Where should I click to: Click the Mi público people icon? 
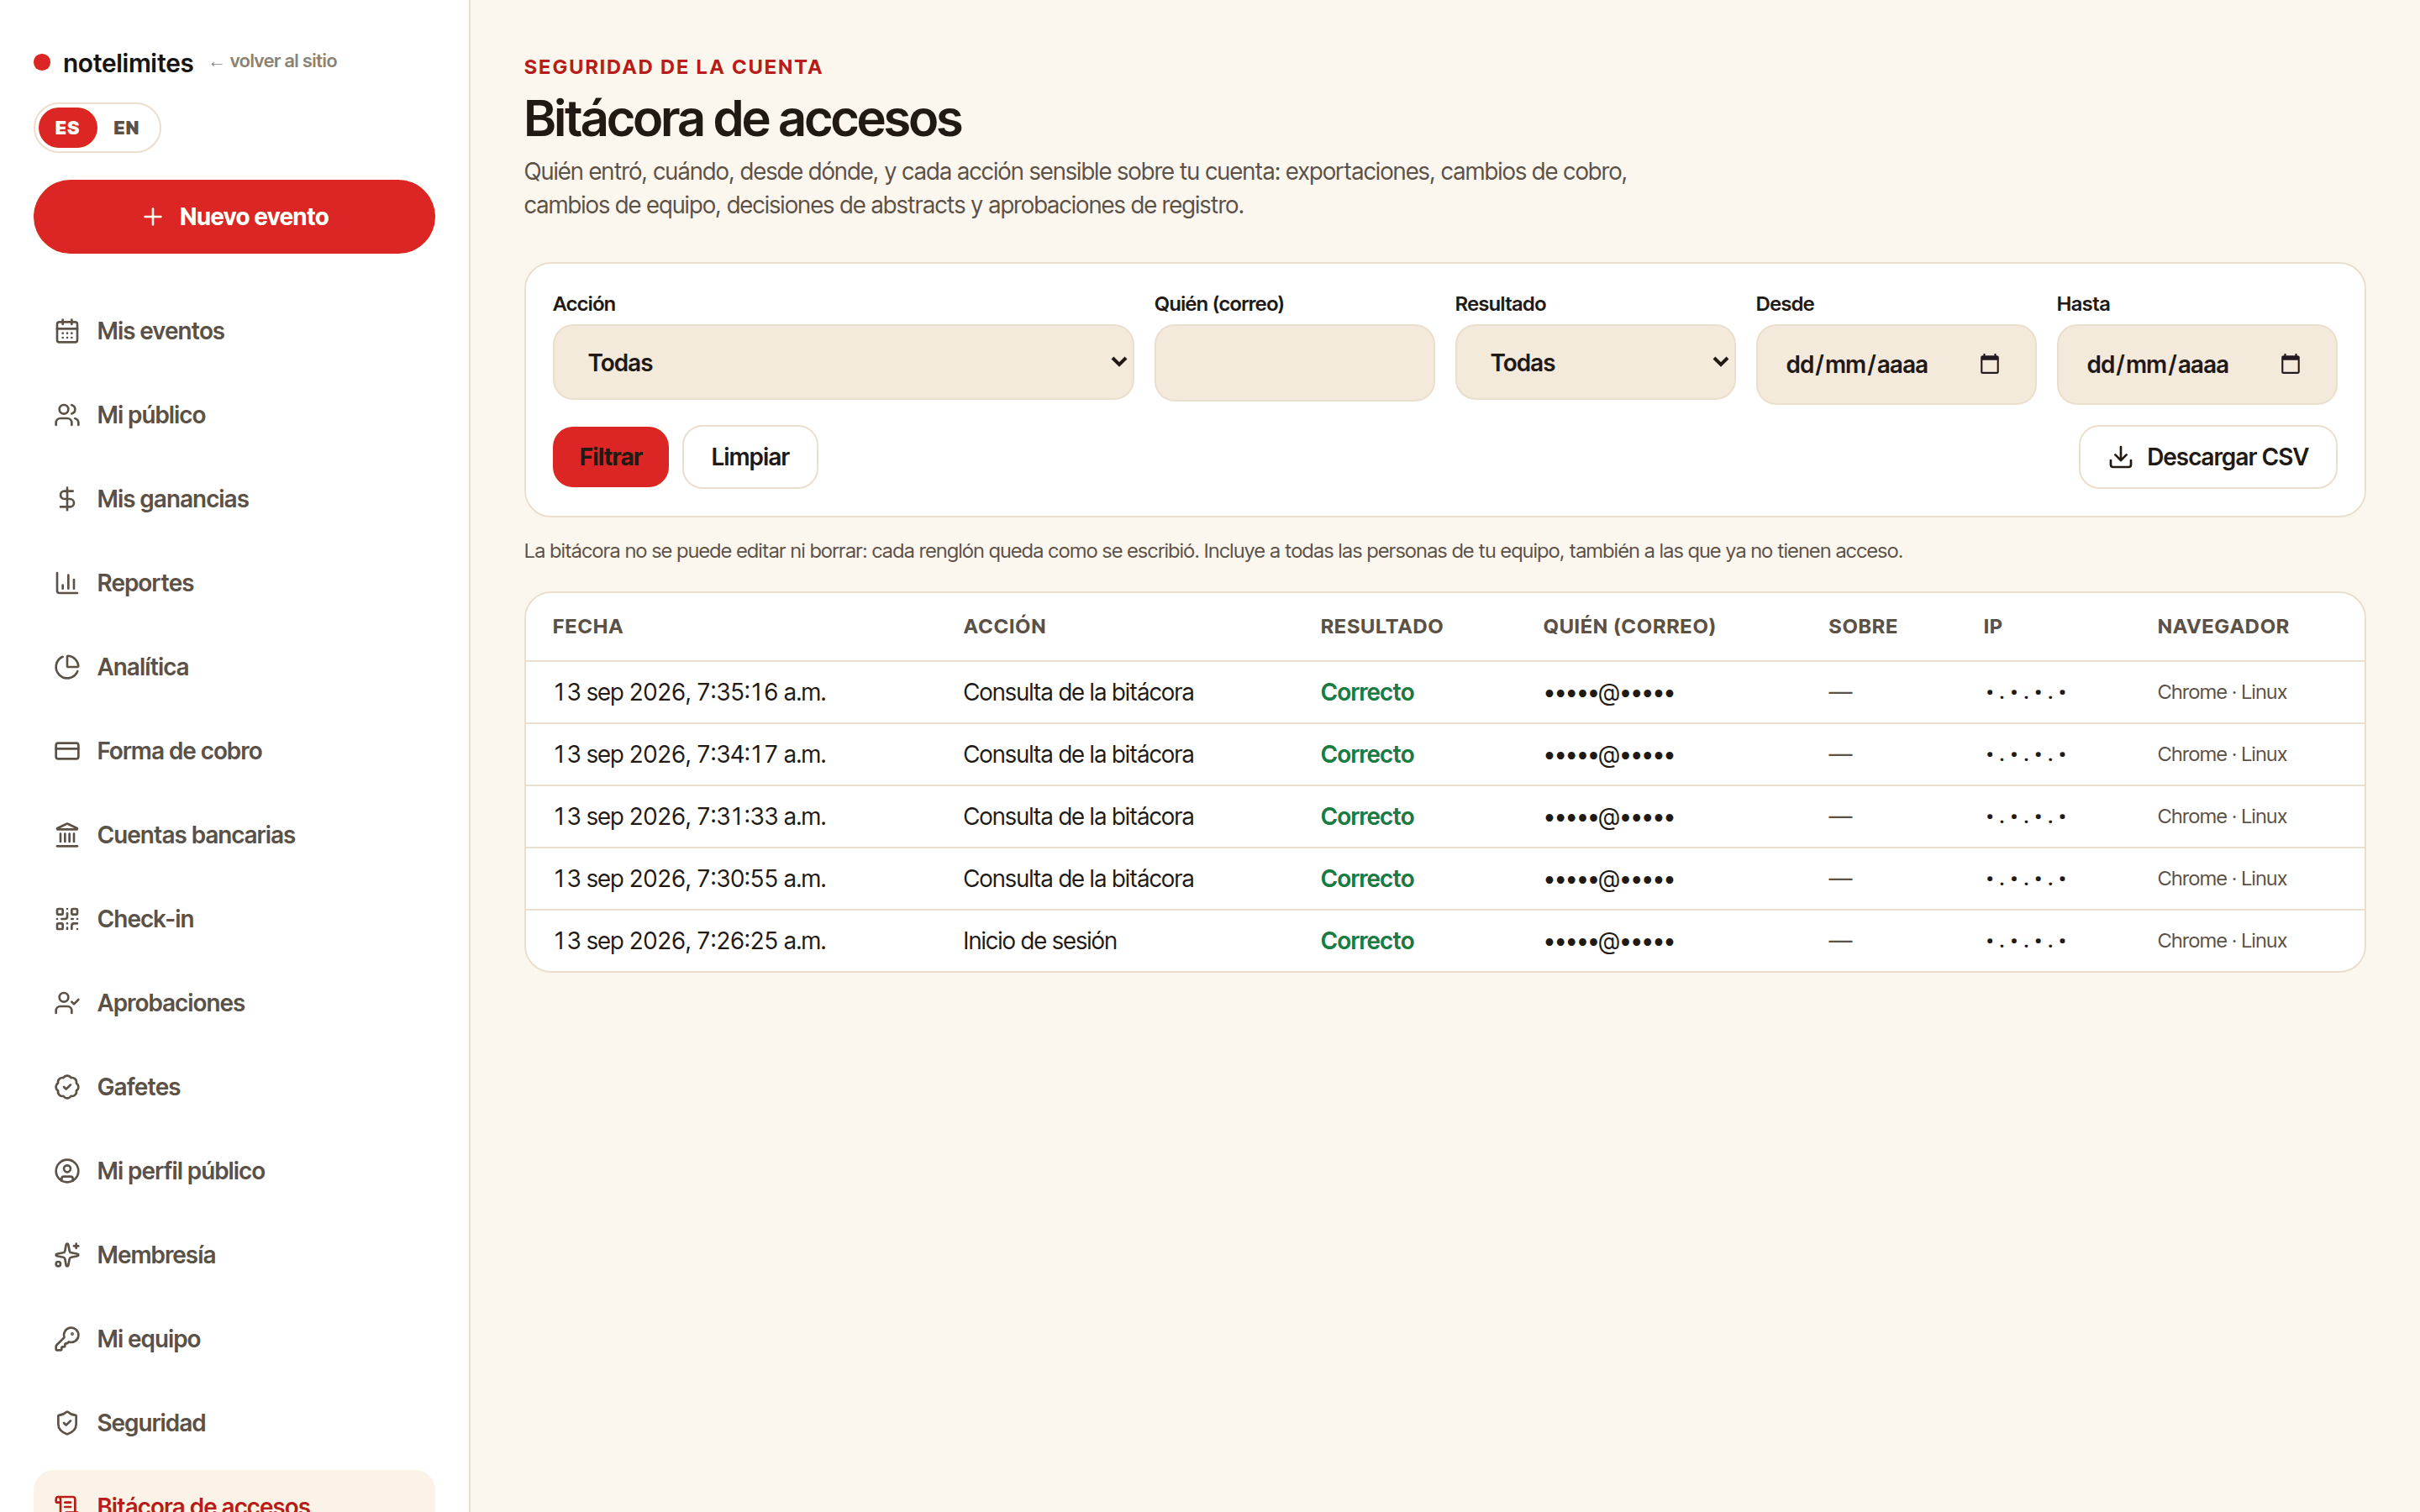(67, 415)
